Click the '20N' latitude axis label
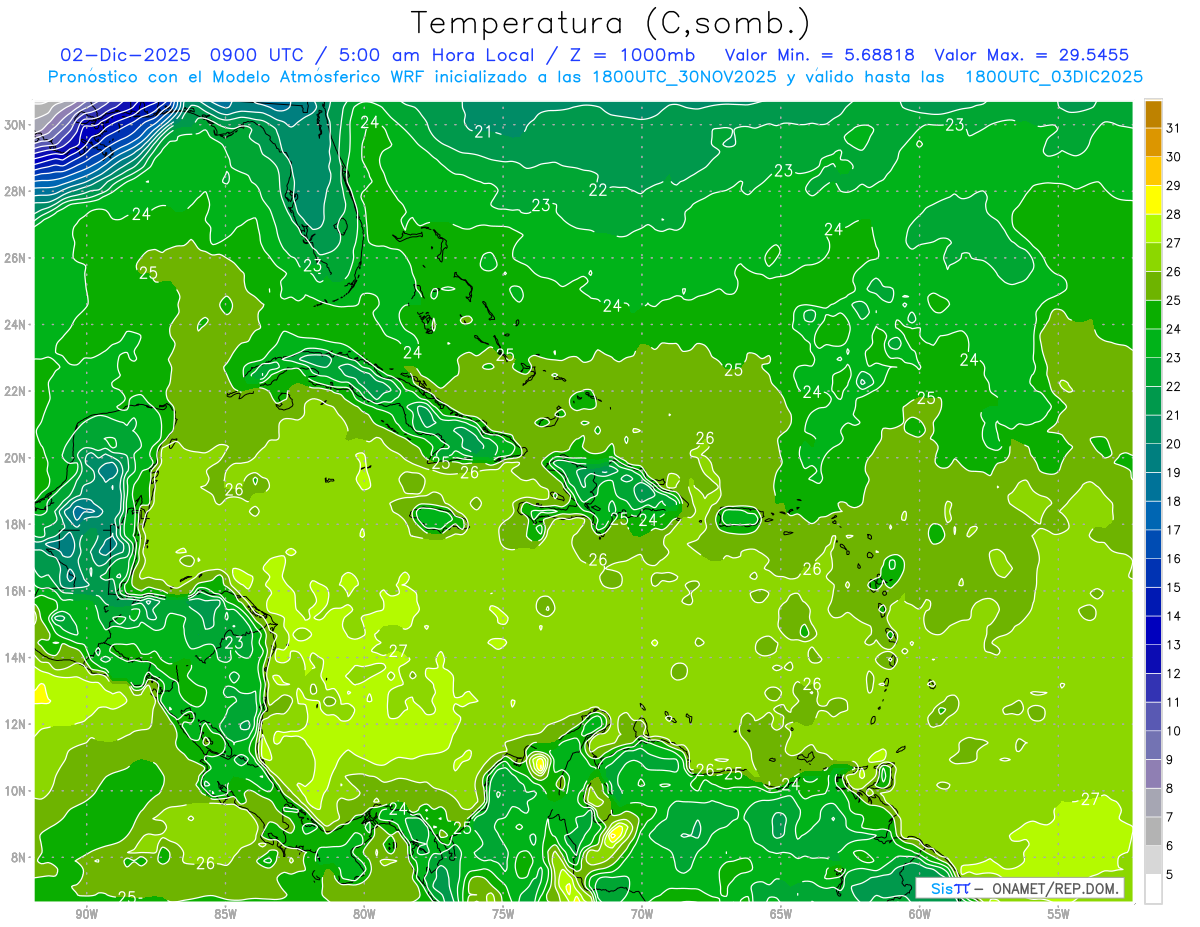The height and width of the screenshot is (927, 1200). coord(17,458)
